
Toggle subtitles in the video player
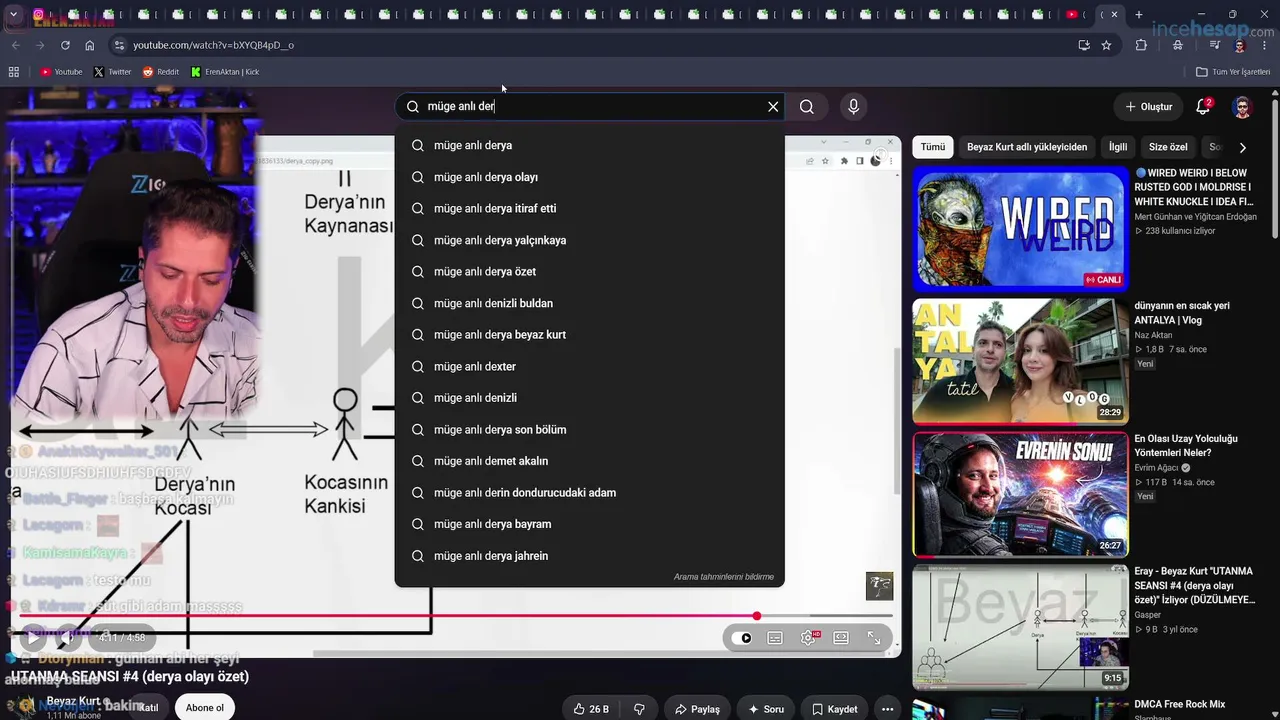click(775, 638)
